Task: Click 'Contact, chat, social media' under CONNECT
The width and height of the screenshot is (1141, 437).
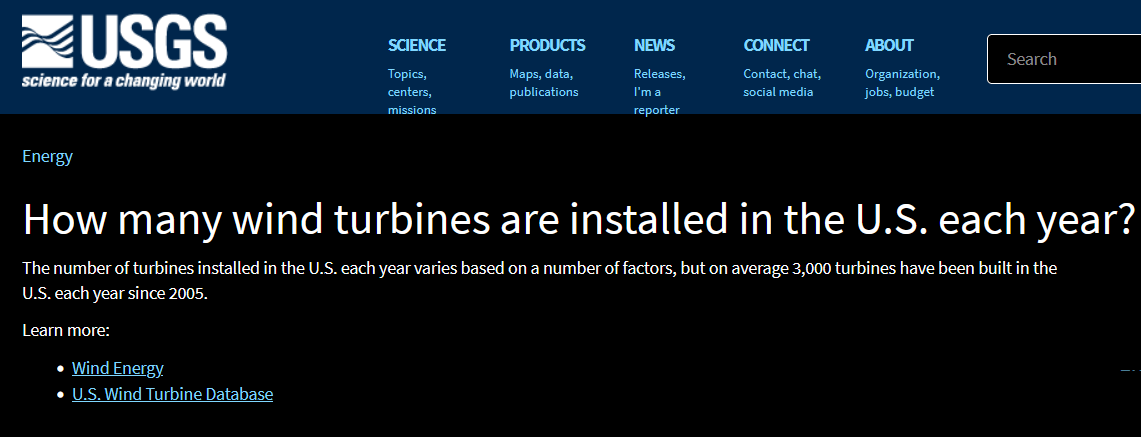Action: point(782,83)
